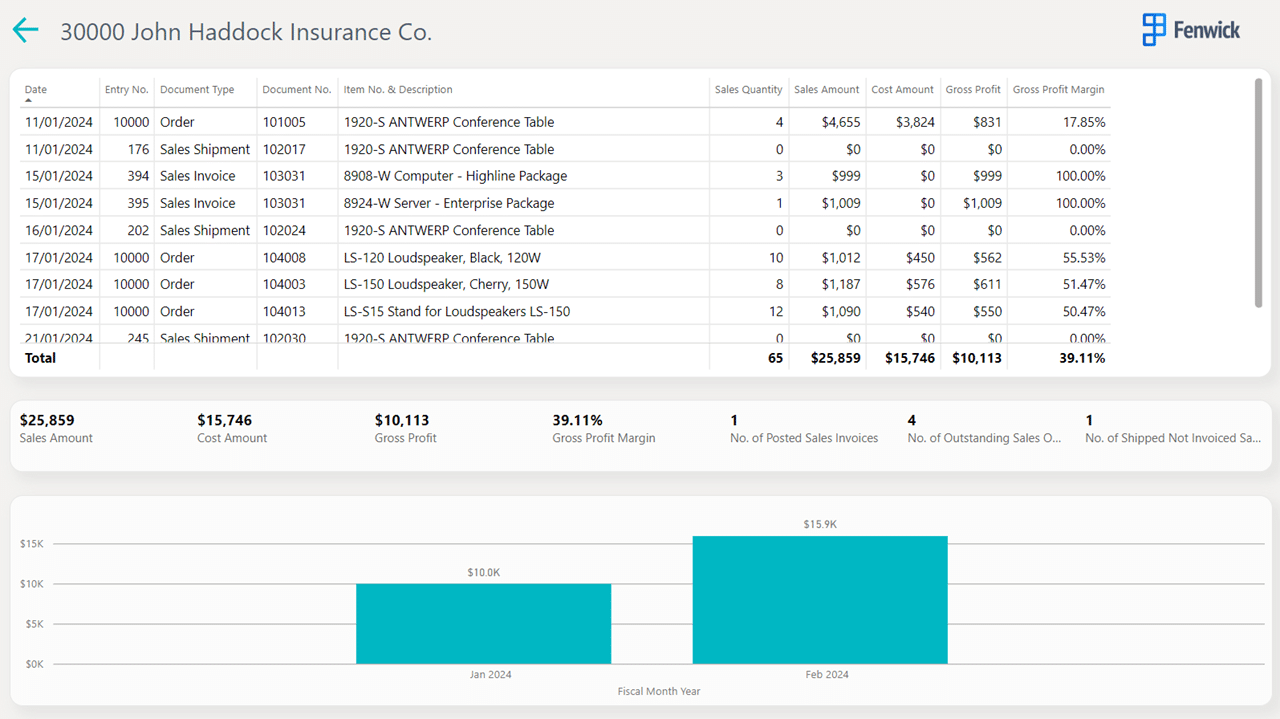Select the Feb 2024 bar
Screen dimensions: 1280x719
[819, 600]
